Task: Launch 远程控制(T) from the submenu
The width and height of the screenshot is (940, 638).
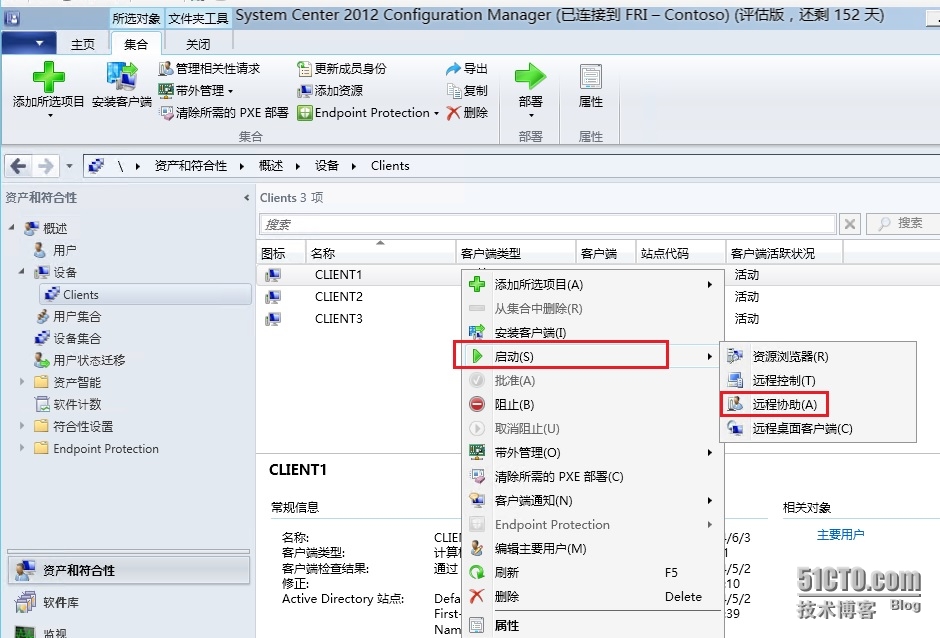Action: 818,380
